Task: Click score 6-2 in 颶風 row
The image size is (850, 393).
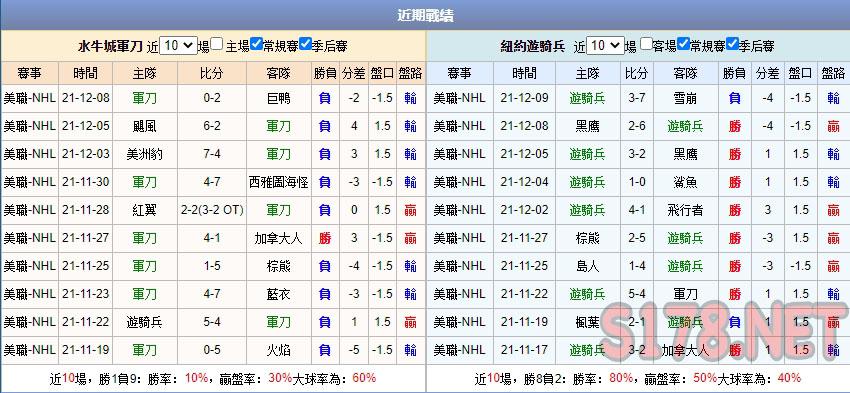Action: tap(211, 126)
